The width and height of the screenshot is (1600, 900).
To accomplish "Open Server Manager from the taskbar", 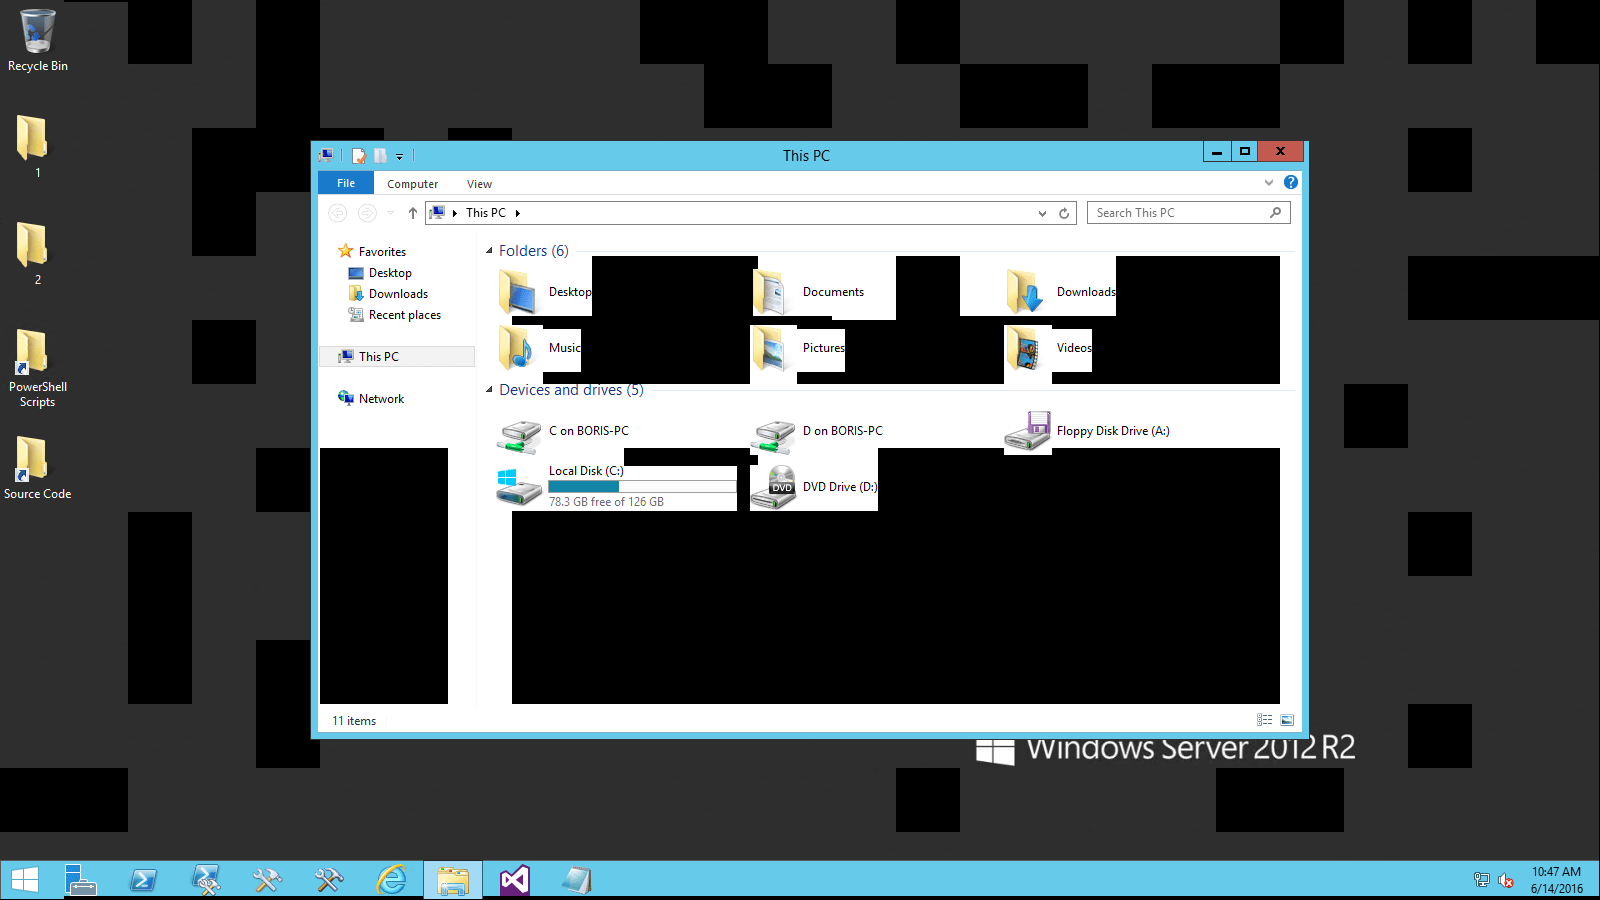I will pyautogui.click(x=81, y=879).
